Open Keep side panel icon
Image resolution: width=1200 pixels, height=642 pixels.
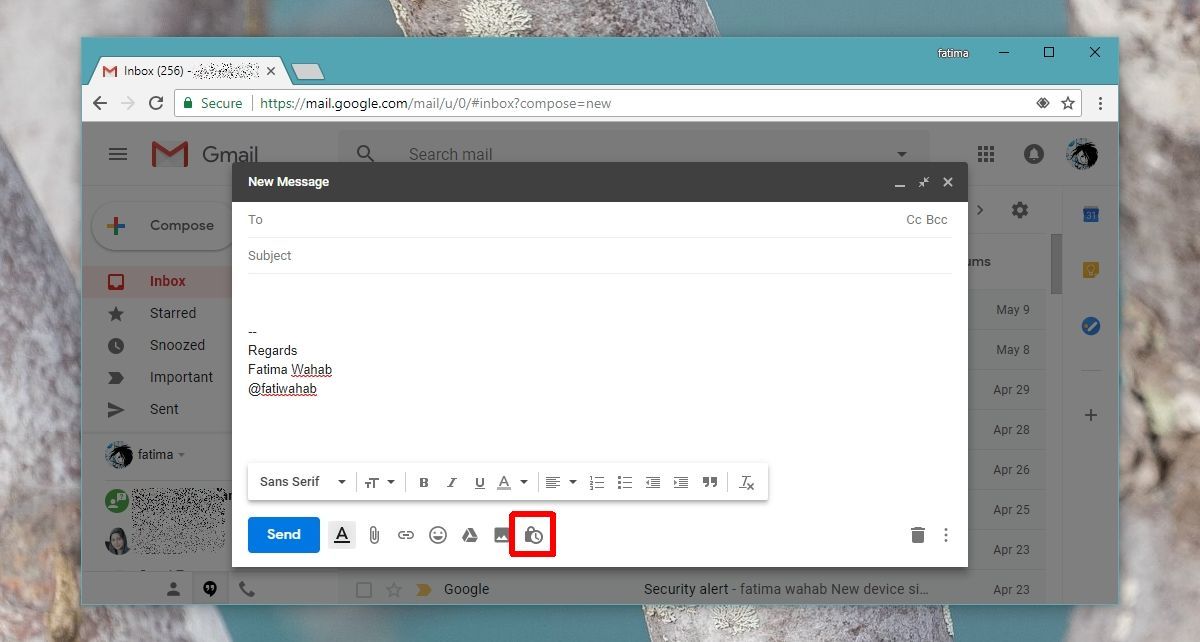click(1091, 270)
